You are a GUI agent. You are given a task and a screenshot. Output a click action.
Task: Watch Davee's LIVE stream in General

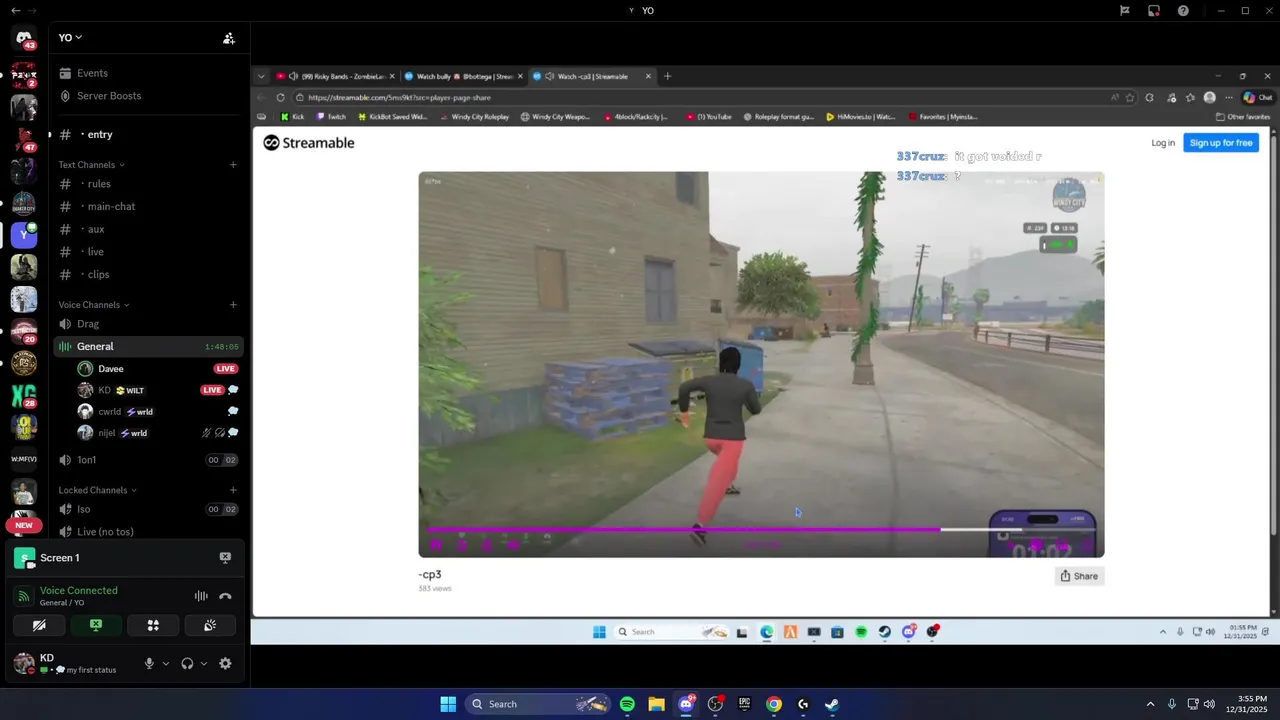pyautogui.click(x=225, y=369)
